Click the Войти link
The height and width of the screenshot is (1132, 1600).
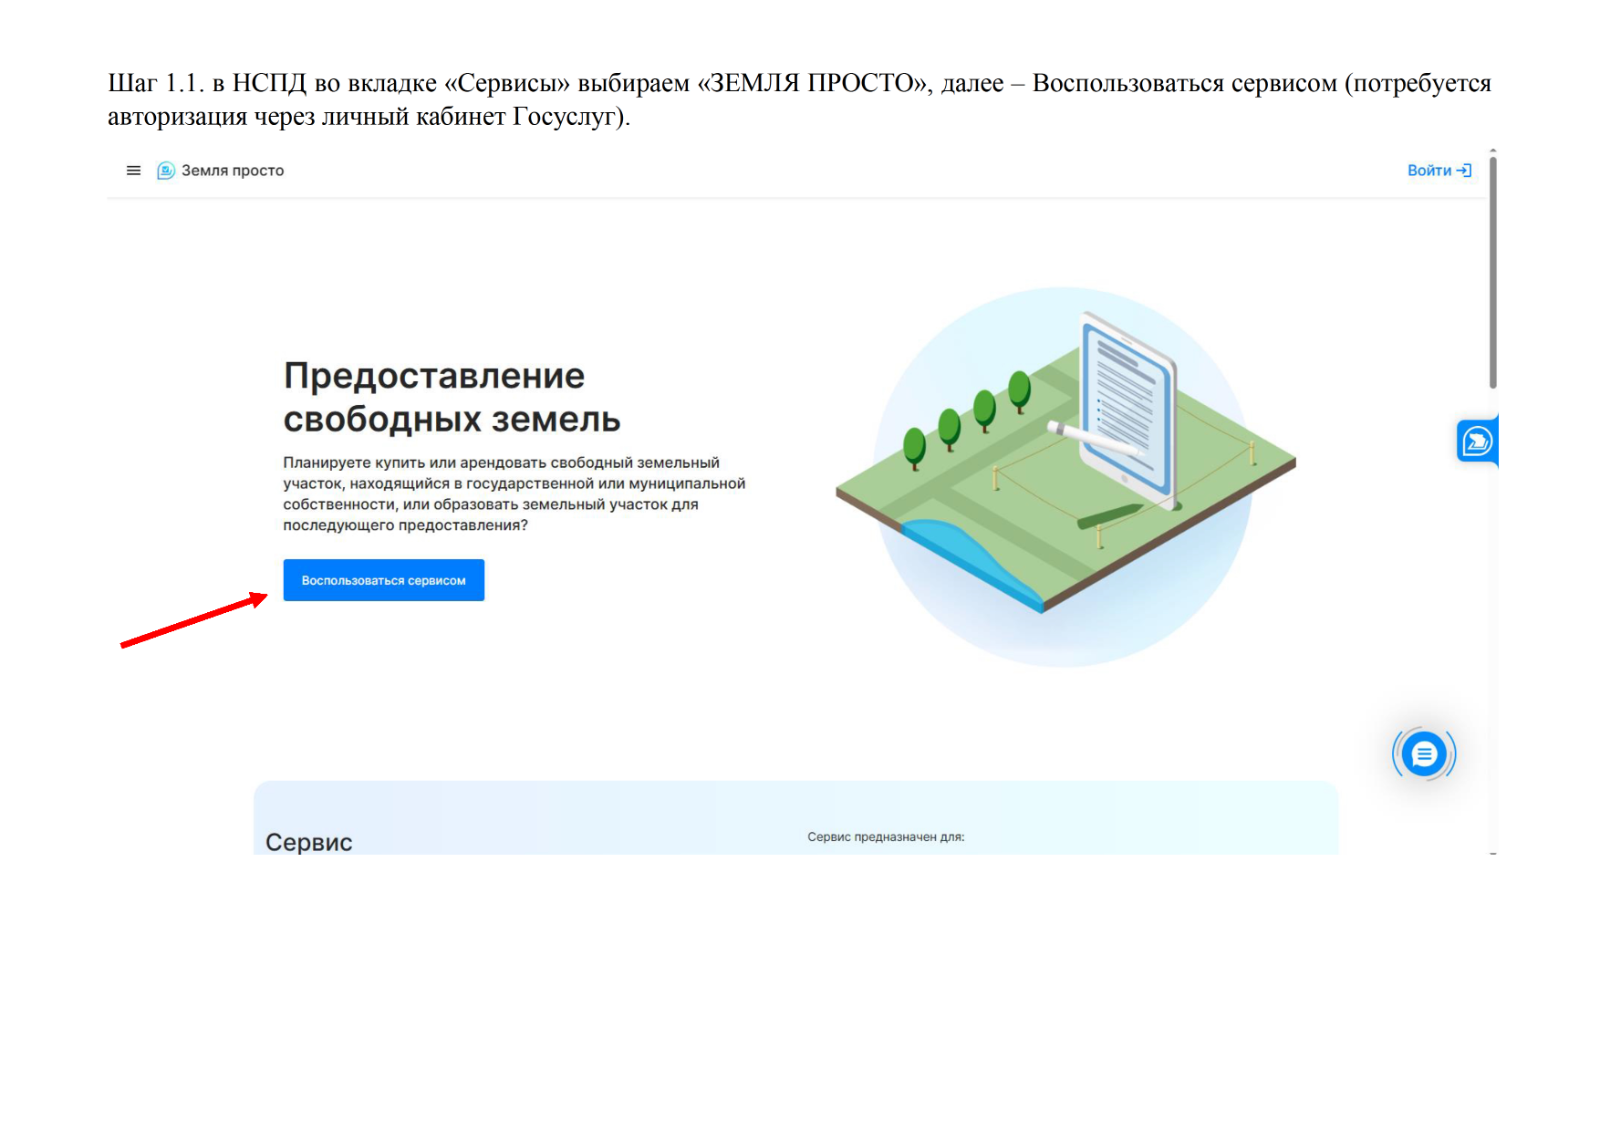coord(1429,171)
